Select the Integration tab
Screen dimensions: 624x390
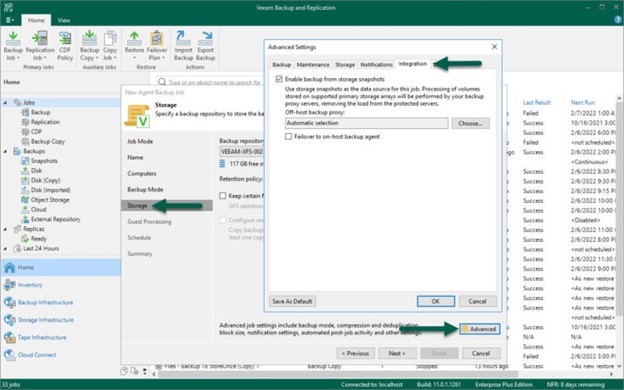[412, 64]
